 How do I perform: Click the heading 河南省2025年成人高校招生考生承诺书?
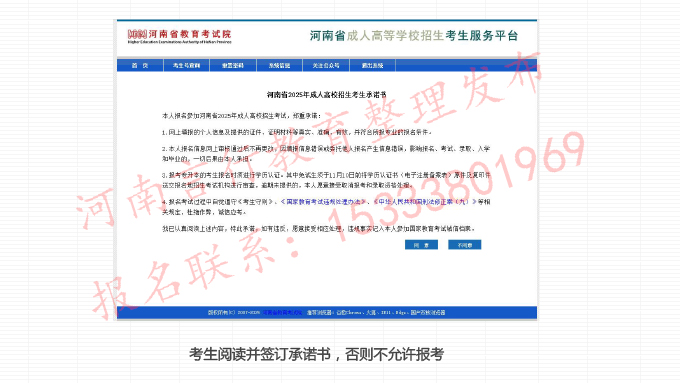(326, 95)
